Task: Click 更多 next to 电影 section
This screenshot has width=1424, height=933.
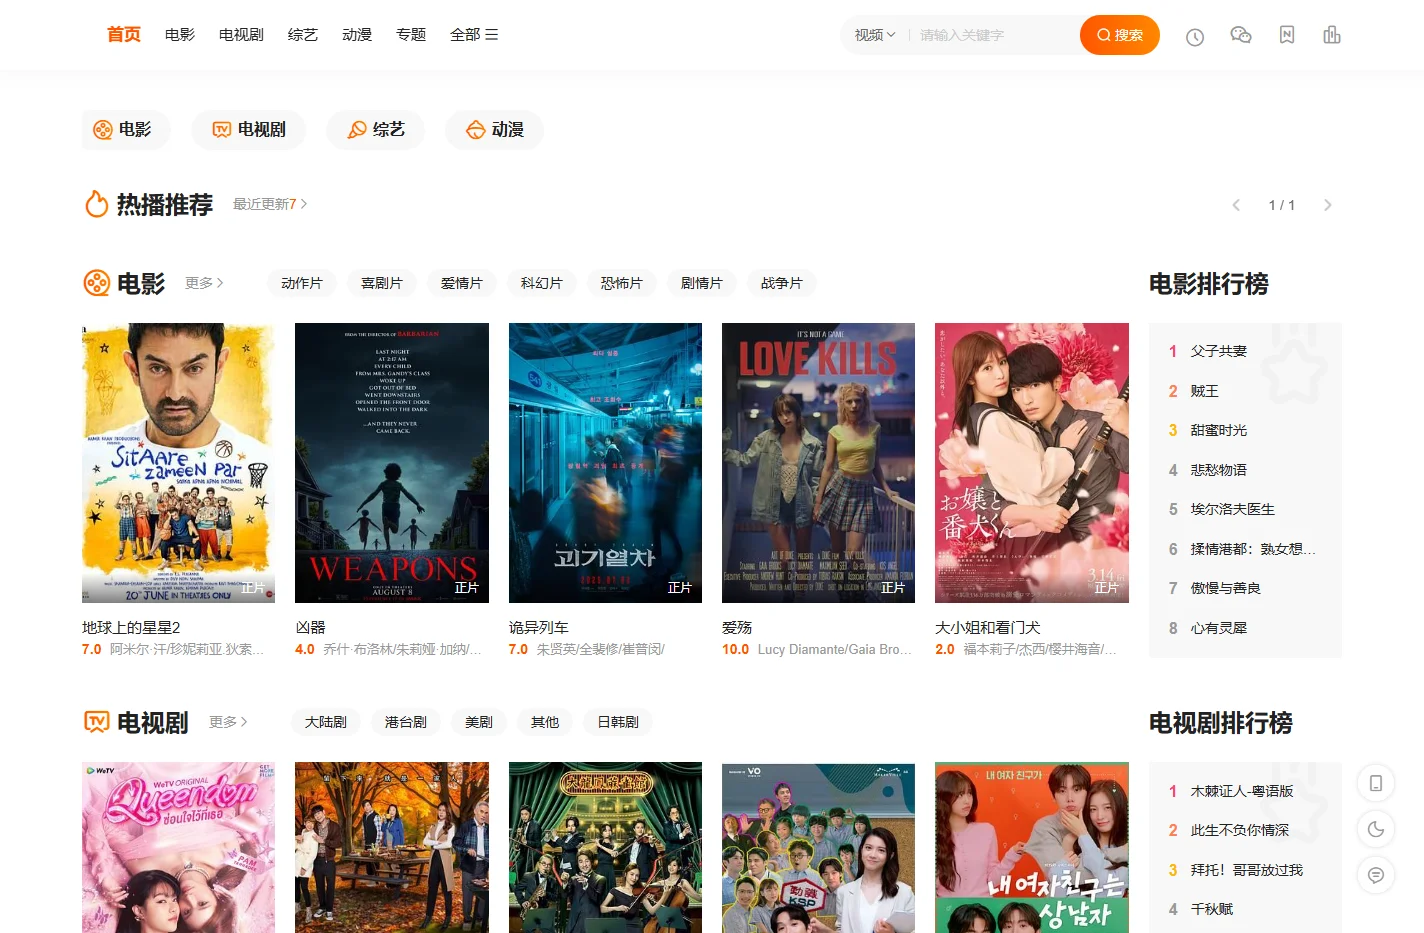Action: [x=204, y=283]
